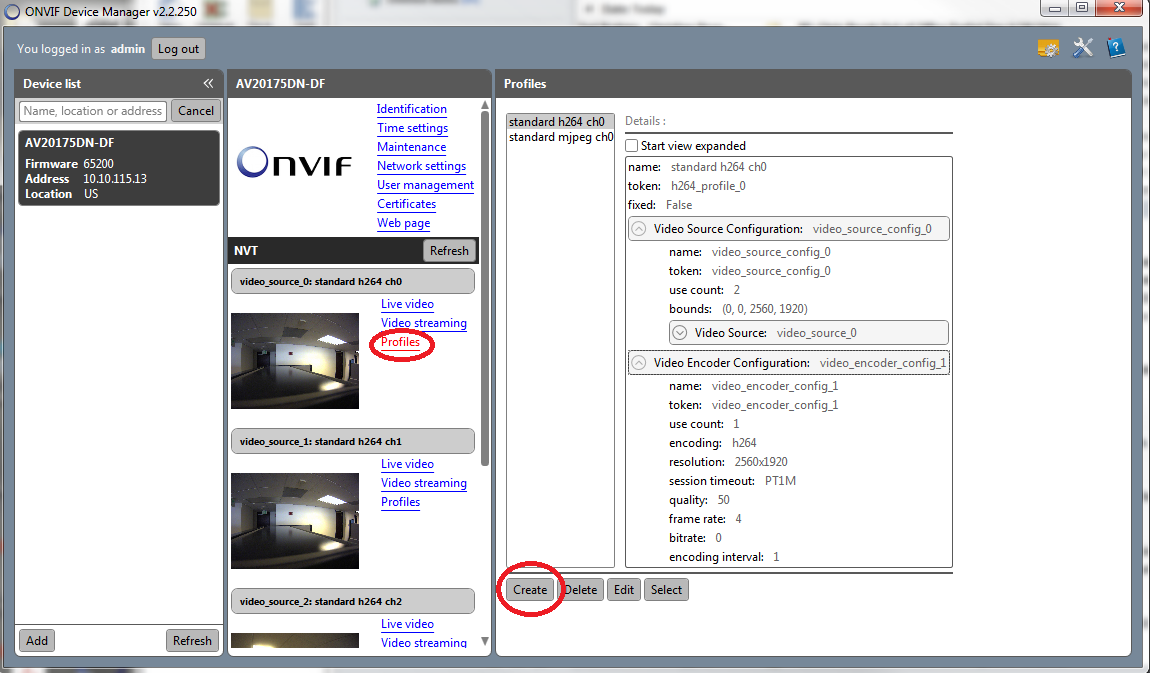This screenshot has height=673, width=1150.
Task: Select the AV20175DN-DF device card
Action: [119, 168]
